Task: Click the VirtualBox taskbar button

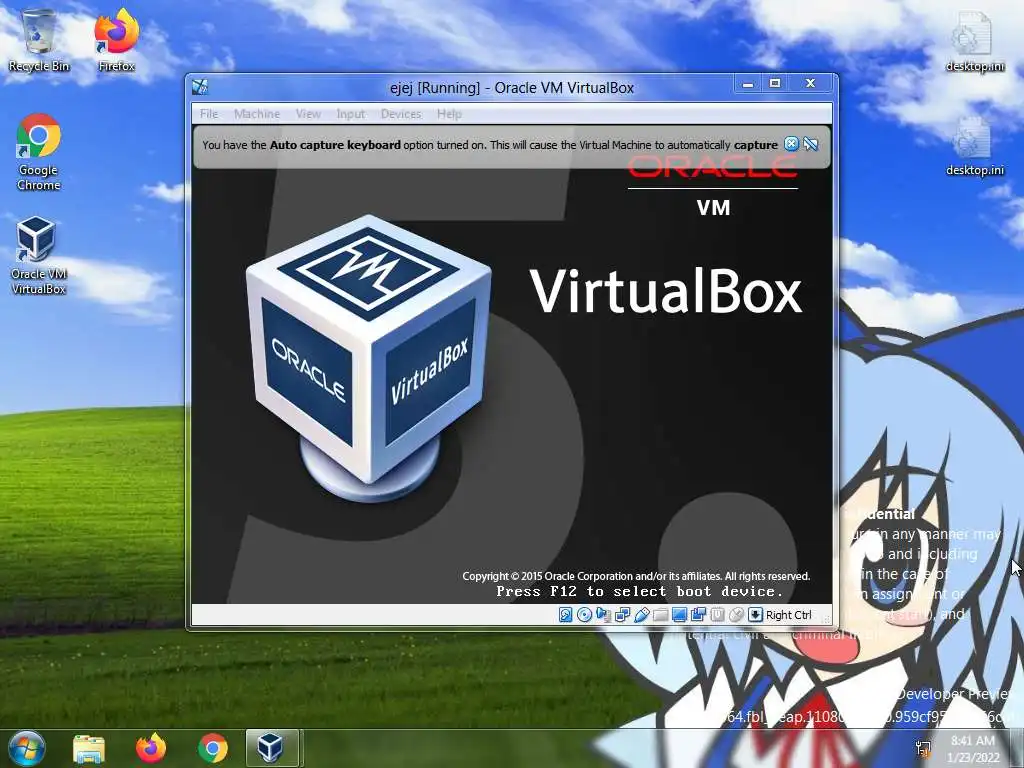Action: pos(275,748)
